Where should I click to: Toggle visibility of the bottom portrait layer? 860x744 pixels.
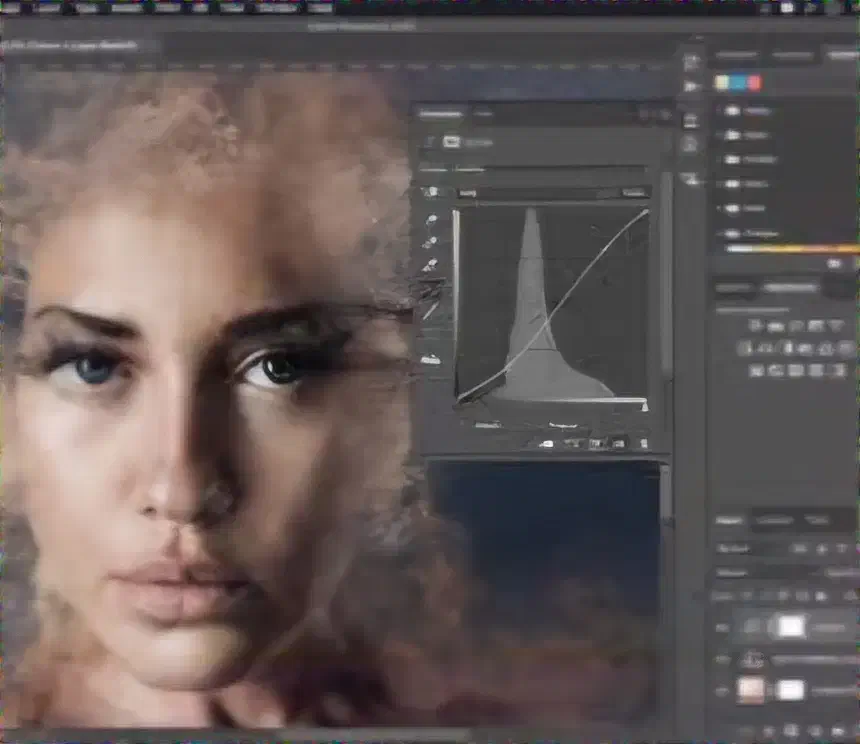click(720, 691)
